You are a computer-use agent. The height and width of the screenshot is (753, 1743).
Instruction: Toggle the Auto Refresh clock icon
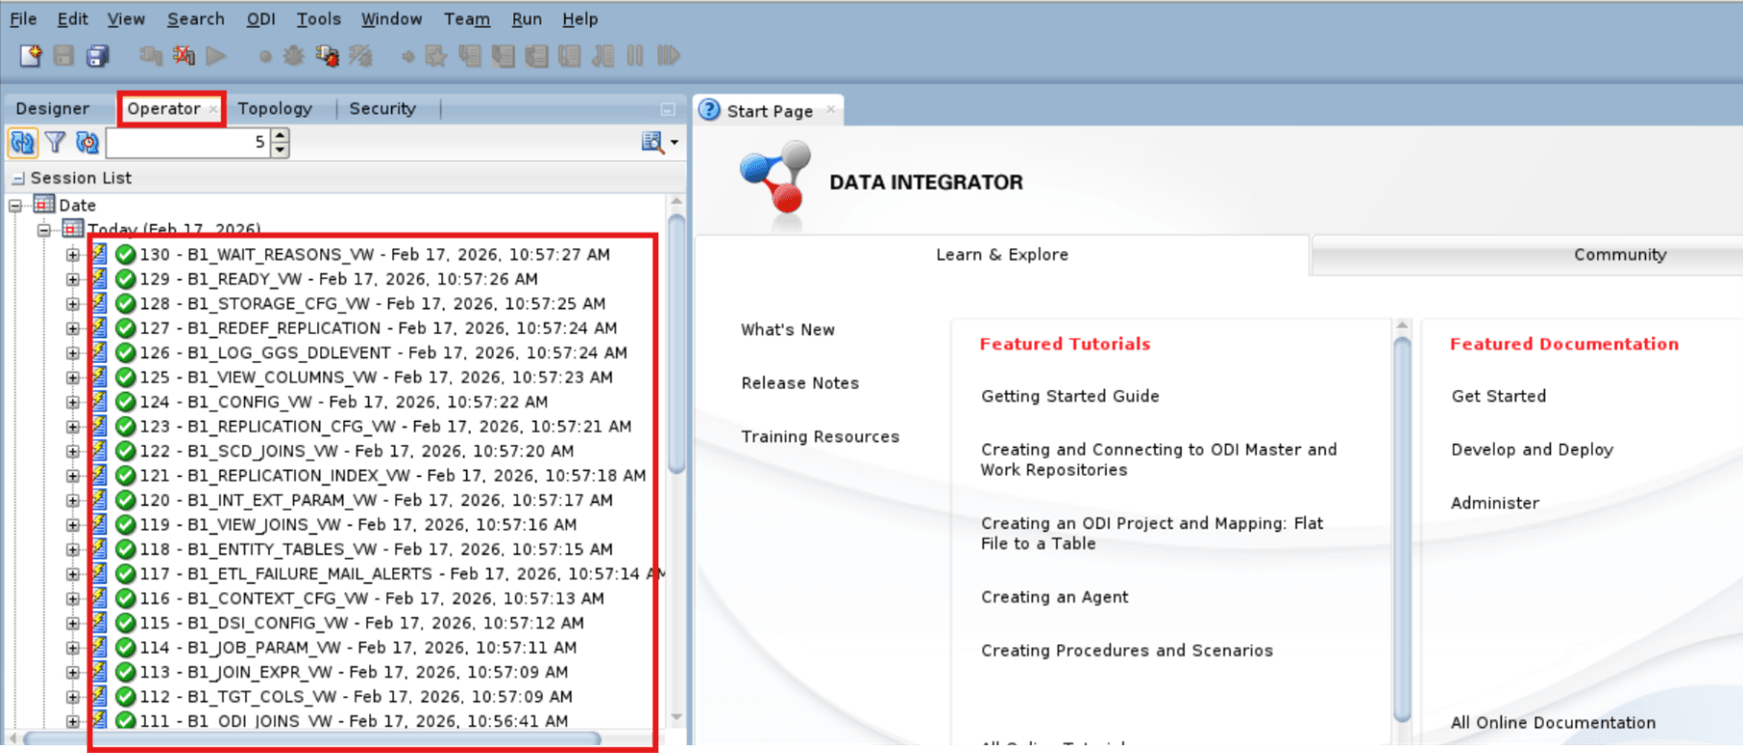(x=88, y=143)
